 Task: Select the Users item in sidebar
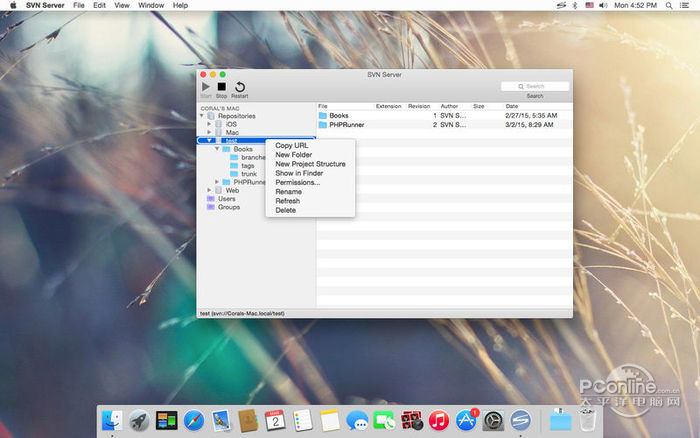click(227, 198)
